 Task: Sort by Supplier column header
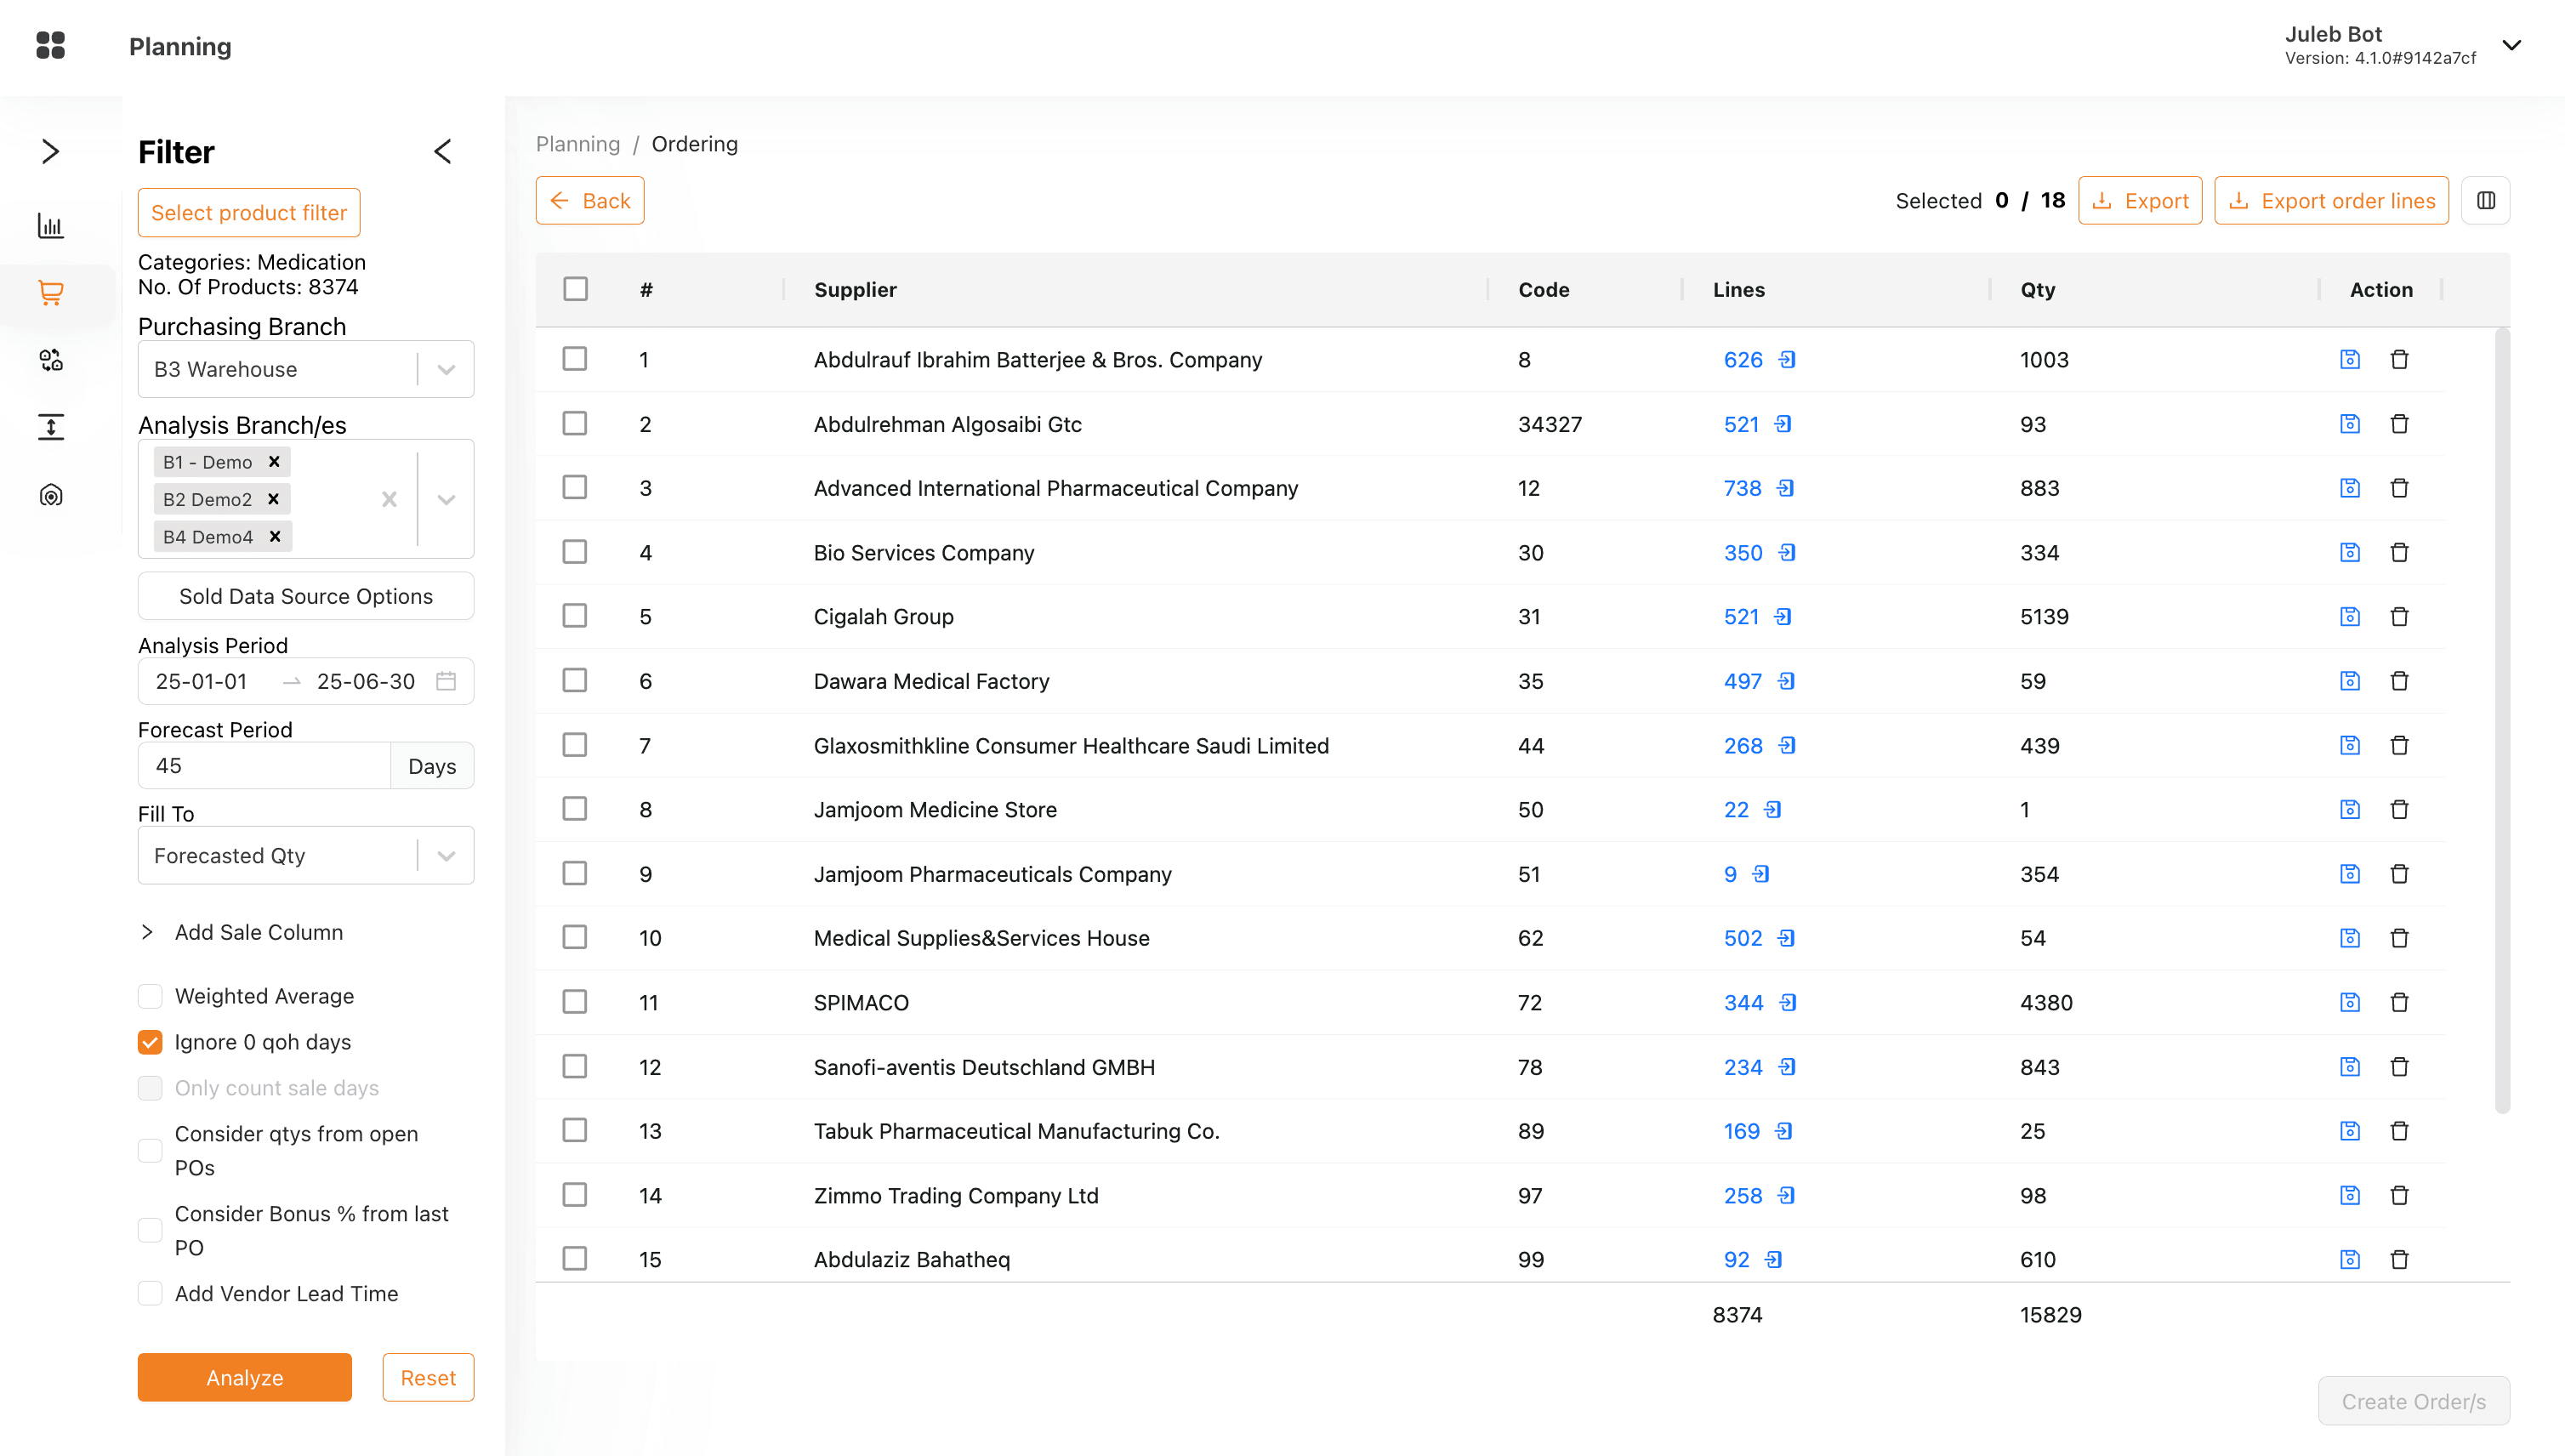click(x=855, y=289)
